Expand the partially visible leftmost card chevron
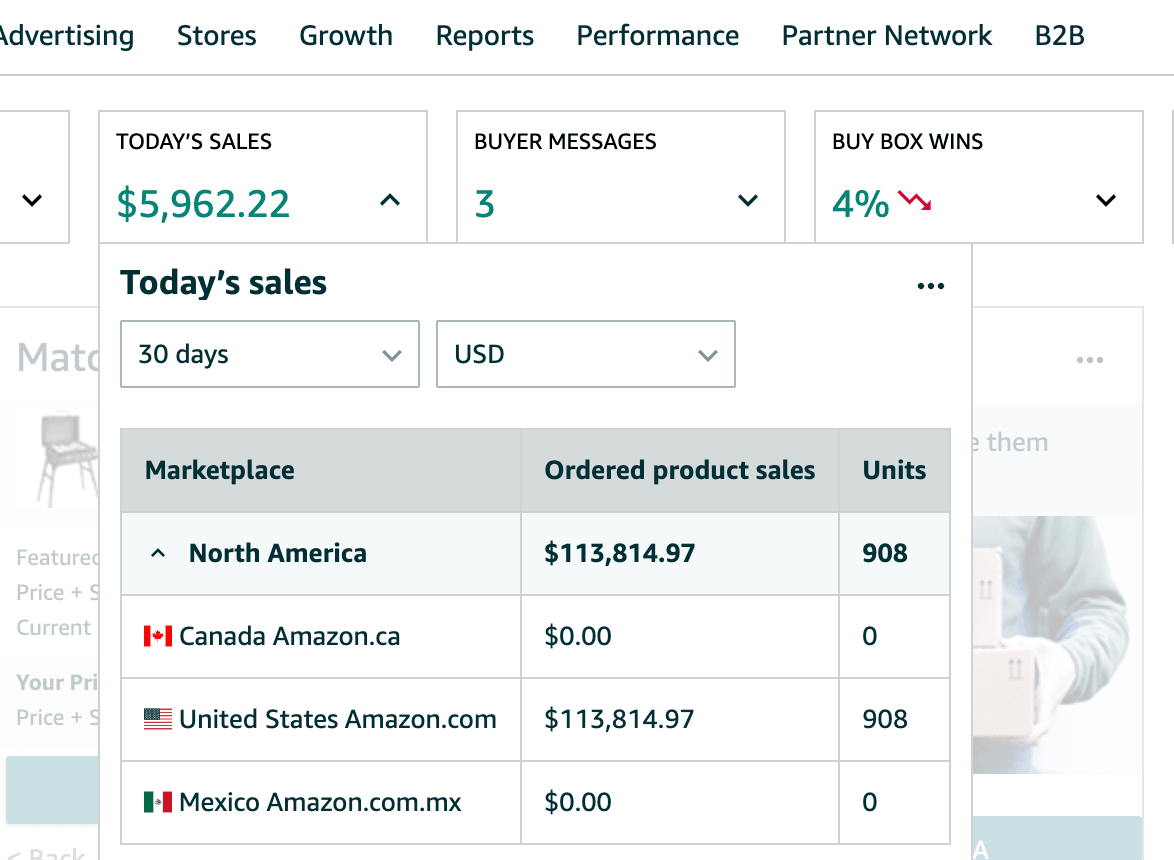This screenshot has height=860, width=1174. (x=32, y=201)
